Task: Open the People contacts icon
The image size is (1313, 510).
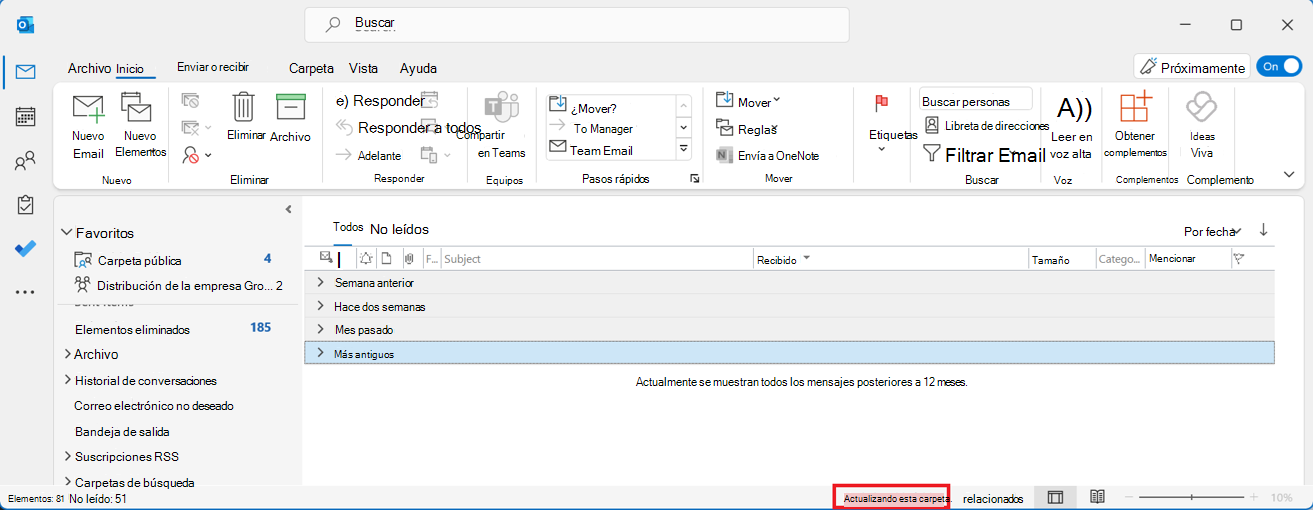Action: tap(26, 160)
